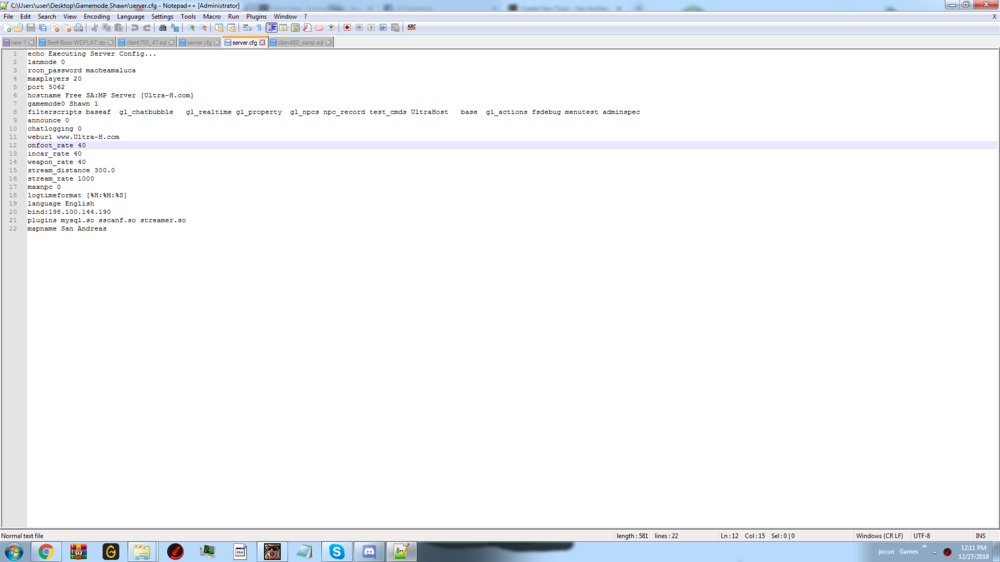Open the File menu
Screen dimensions: 1000x562
coord(8,17)
